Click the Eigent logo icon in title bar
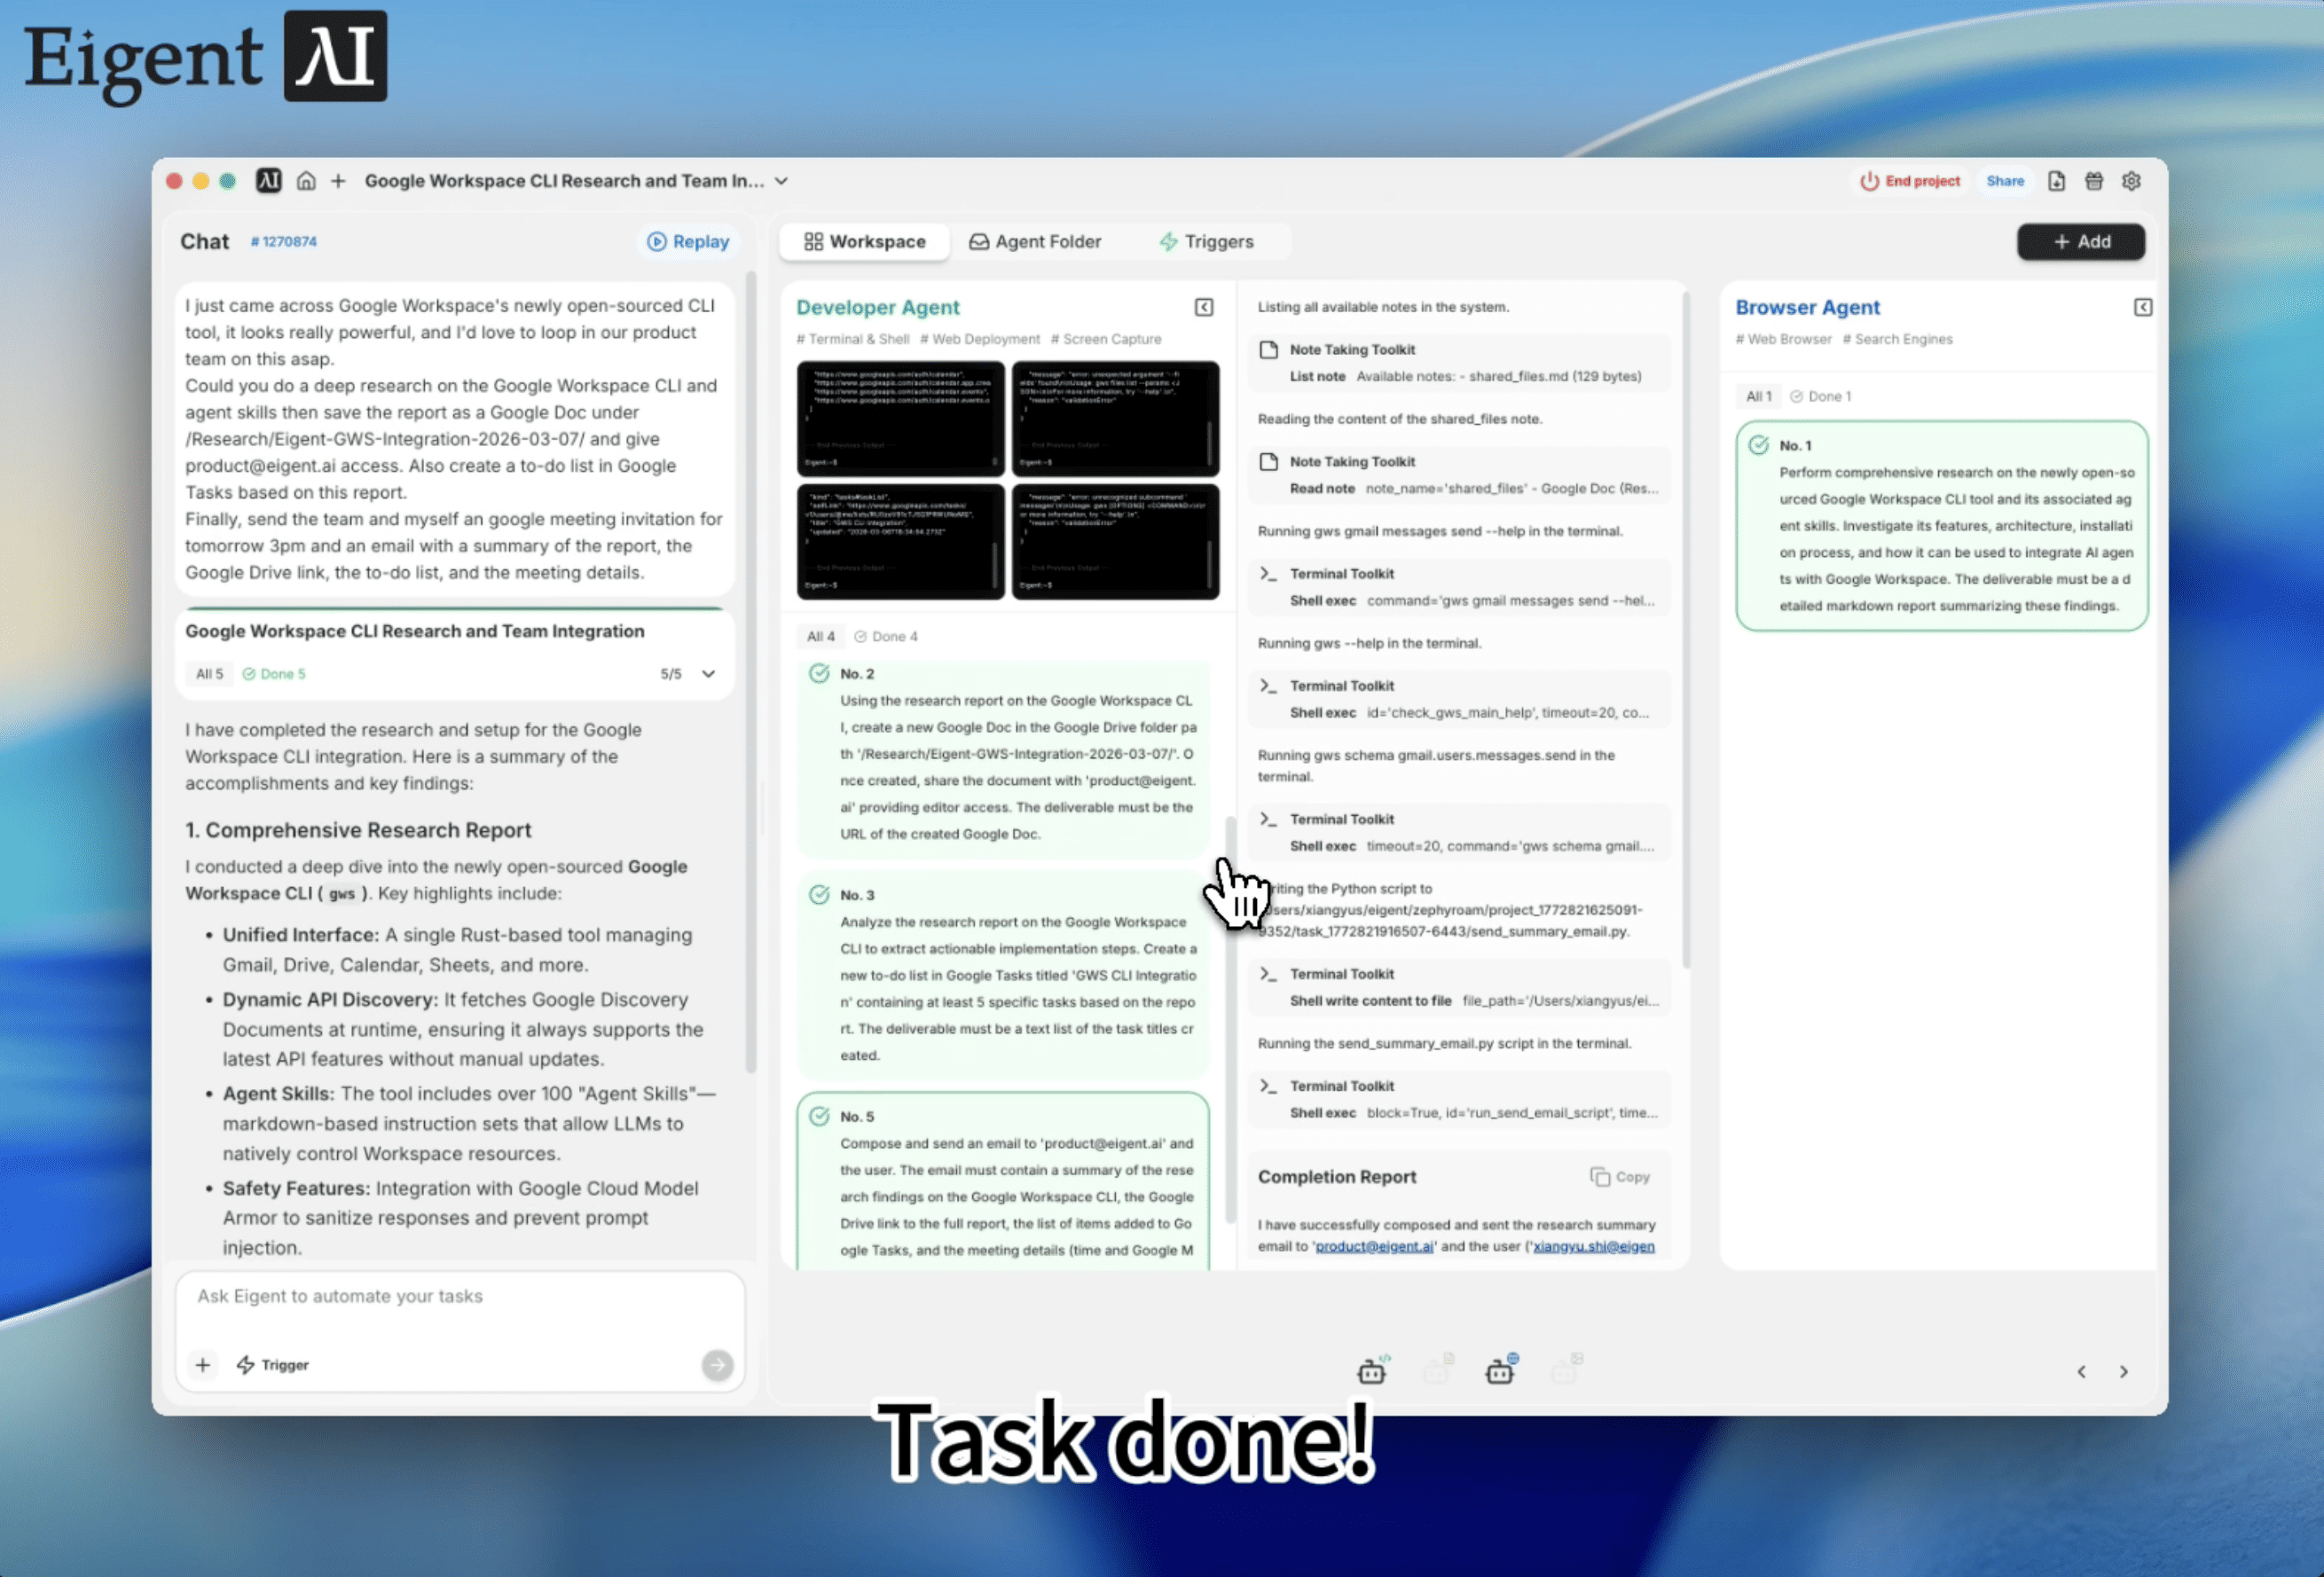This screenshot has height=1577, width=2324. click(x=268, y=181)
